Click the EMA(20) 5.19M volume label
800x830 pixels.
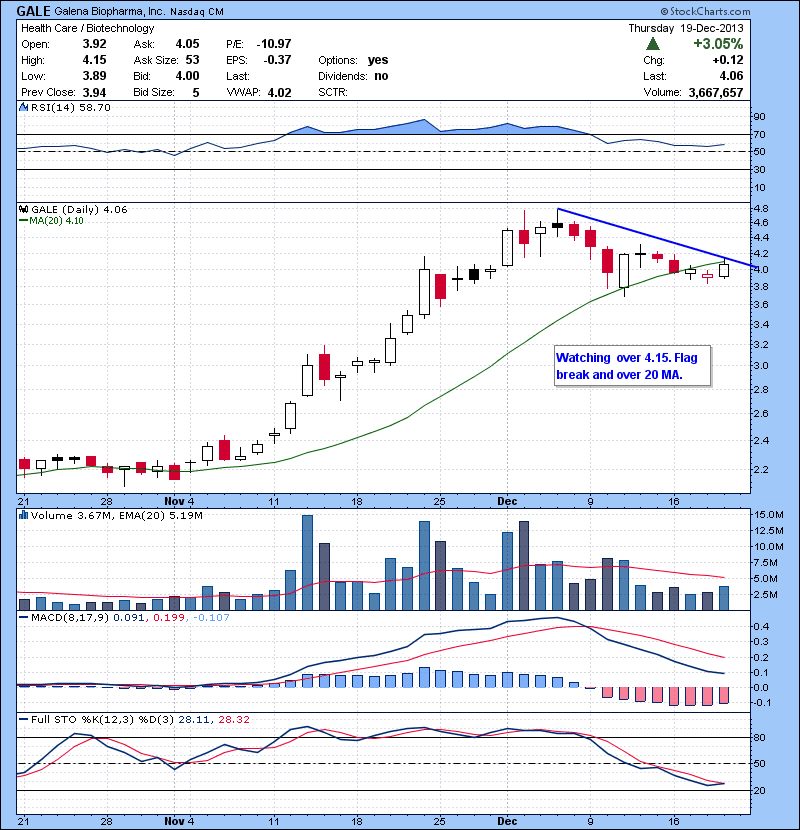click(161, 515)
